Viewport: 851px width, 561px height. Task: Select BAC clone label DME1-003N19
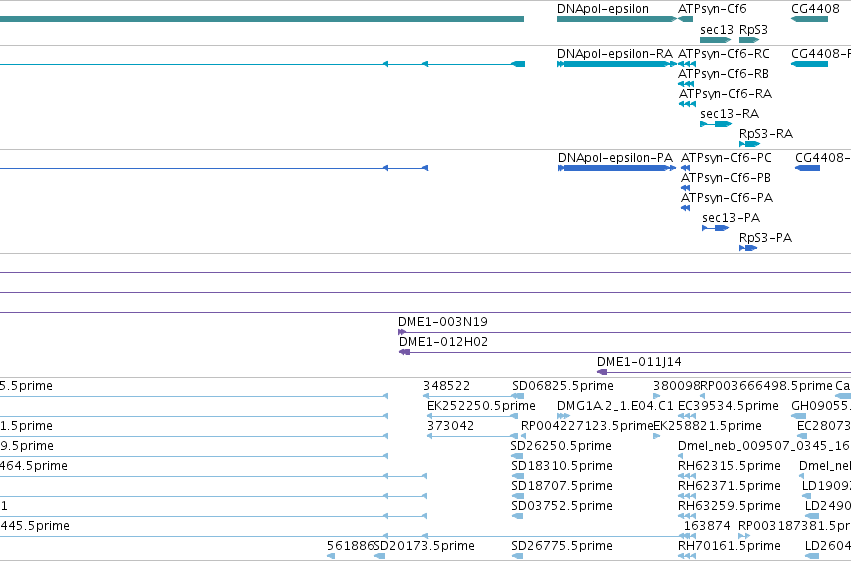pyautogui.click(x=443, y=322)
